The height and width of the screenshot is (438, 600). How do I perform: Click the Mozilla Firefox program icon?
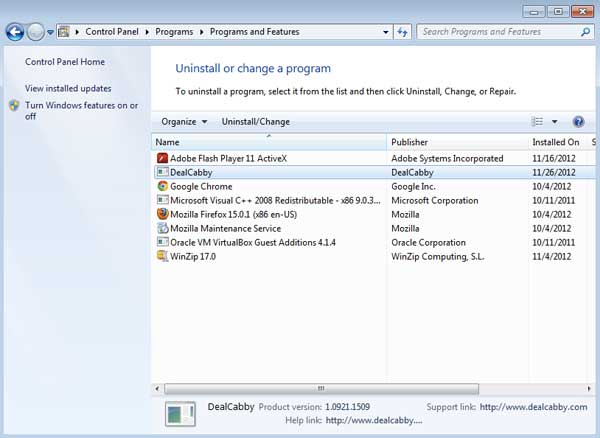point(162,214)
